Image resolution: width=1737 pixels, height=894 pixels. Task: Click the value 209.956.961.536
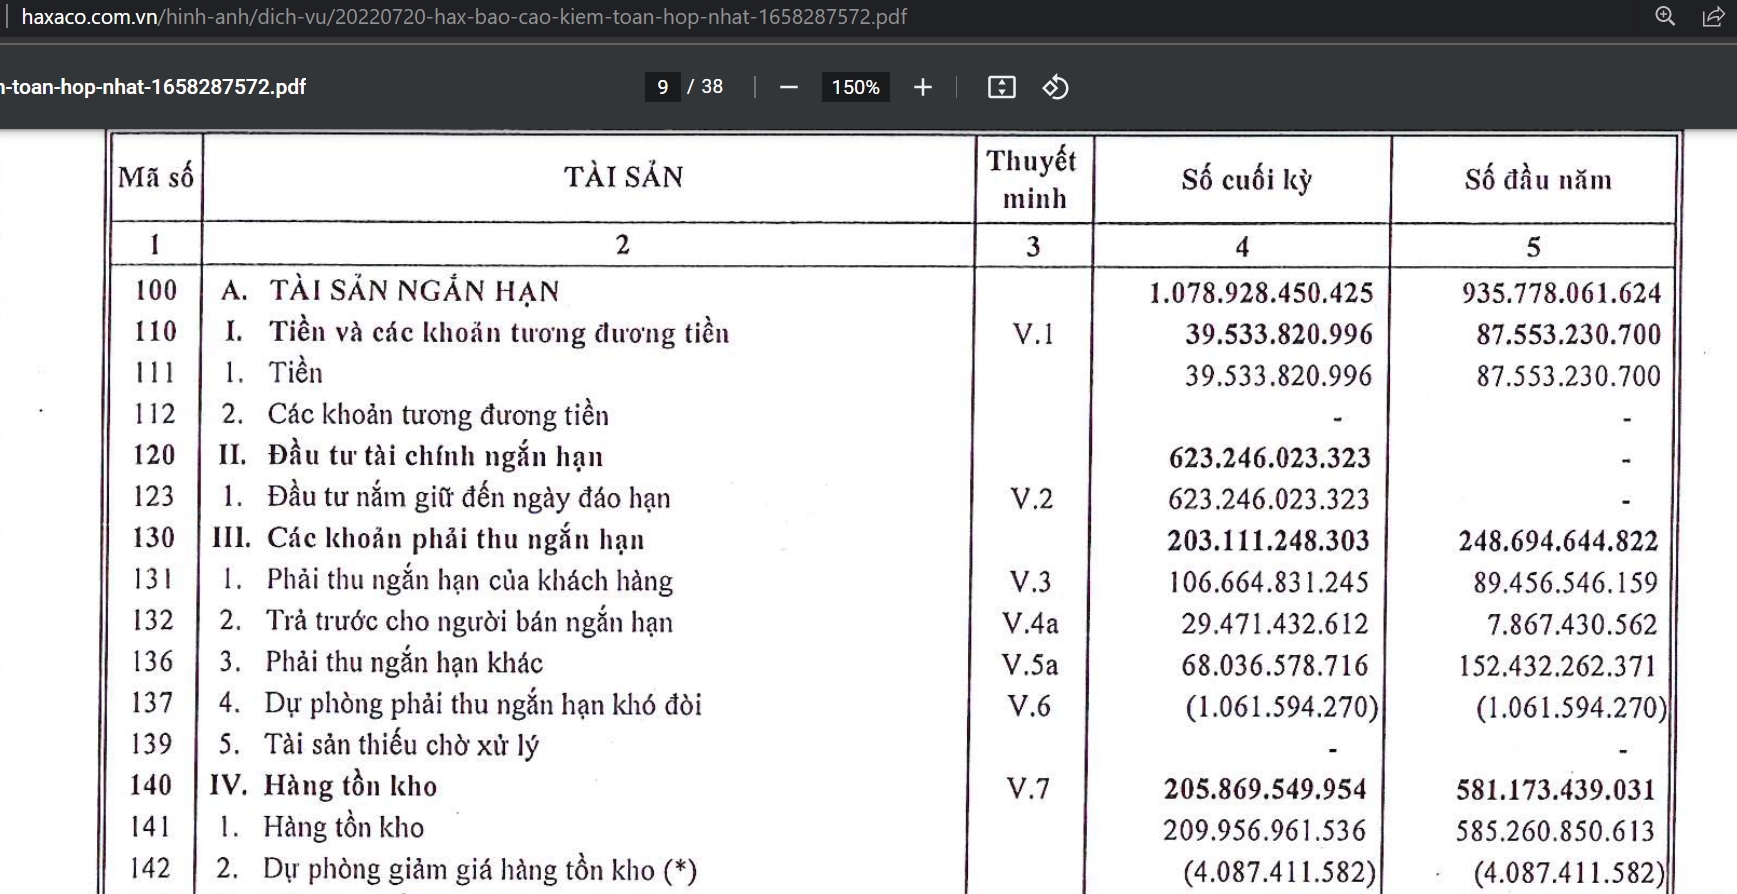point(1264,830)
